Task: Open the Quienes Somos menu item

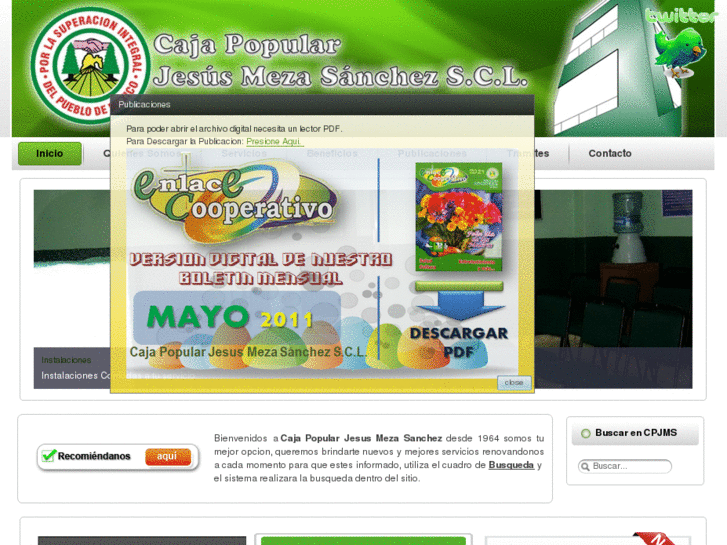Action: pos(142,154)
